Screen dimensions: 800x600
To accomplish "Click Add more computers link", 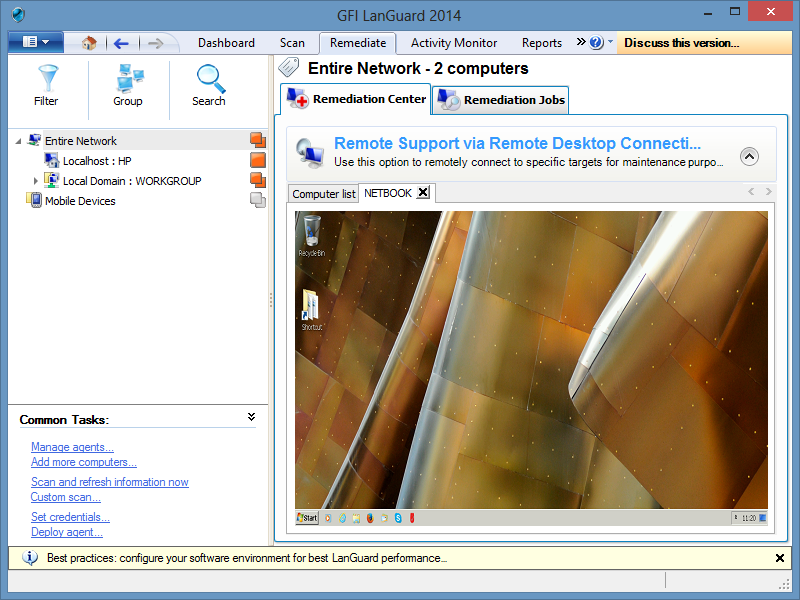I will coord(84,462).
